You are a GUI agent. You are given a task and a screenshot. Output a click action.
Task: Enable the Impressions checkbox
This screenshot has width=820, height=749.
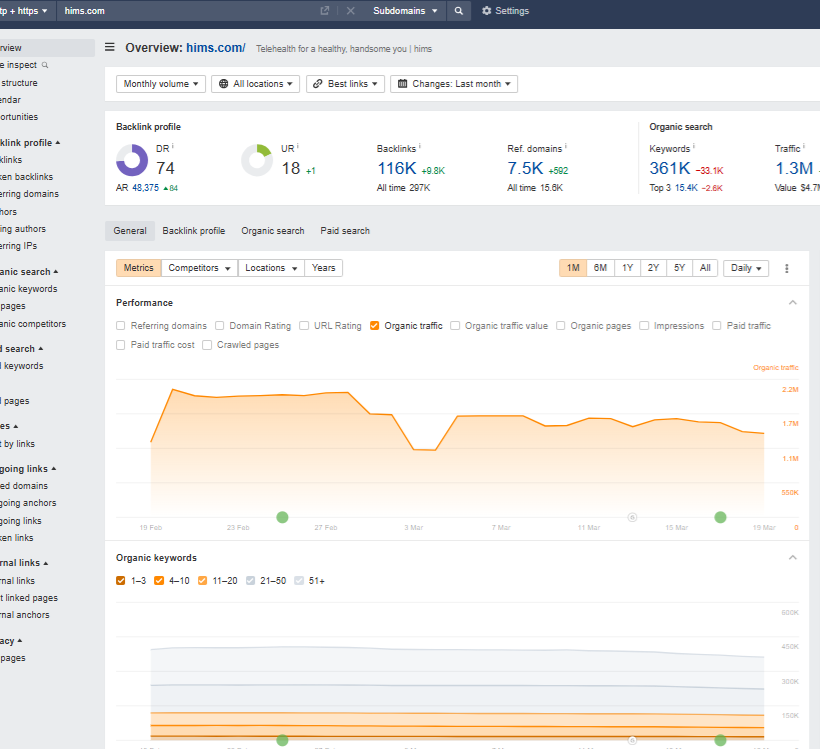[644, 326]
